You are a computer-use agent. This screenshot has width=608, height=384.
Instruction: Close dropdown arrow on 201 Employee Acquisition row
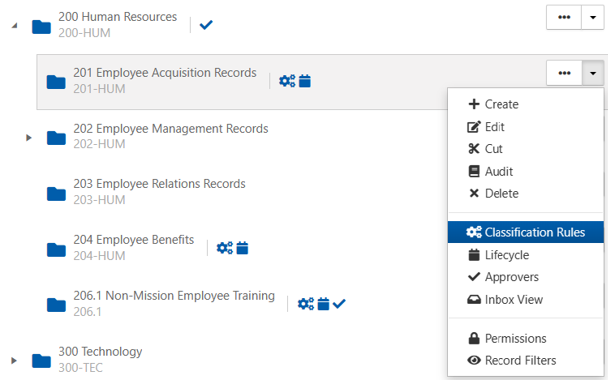click(x=592, y=73)
